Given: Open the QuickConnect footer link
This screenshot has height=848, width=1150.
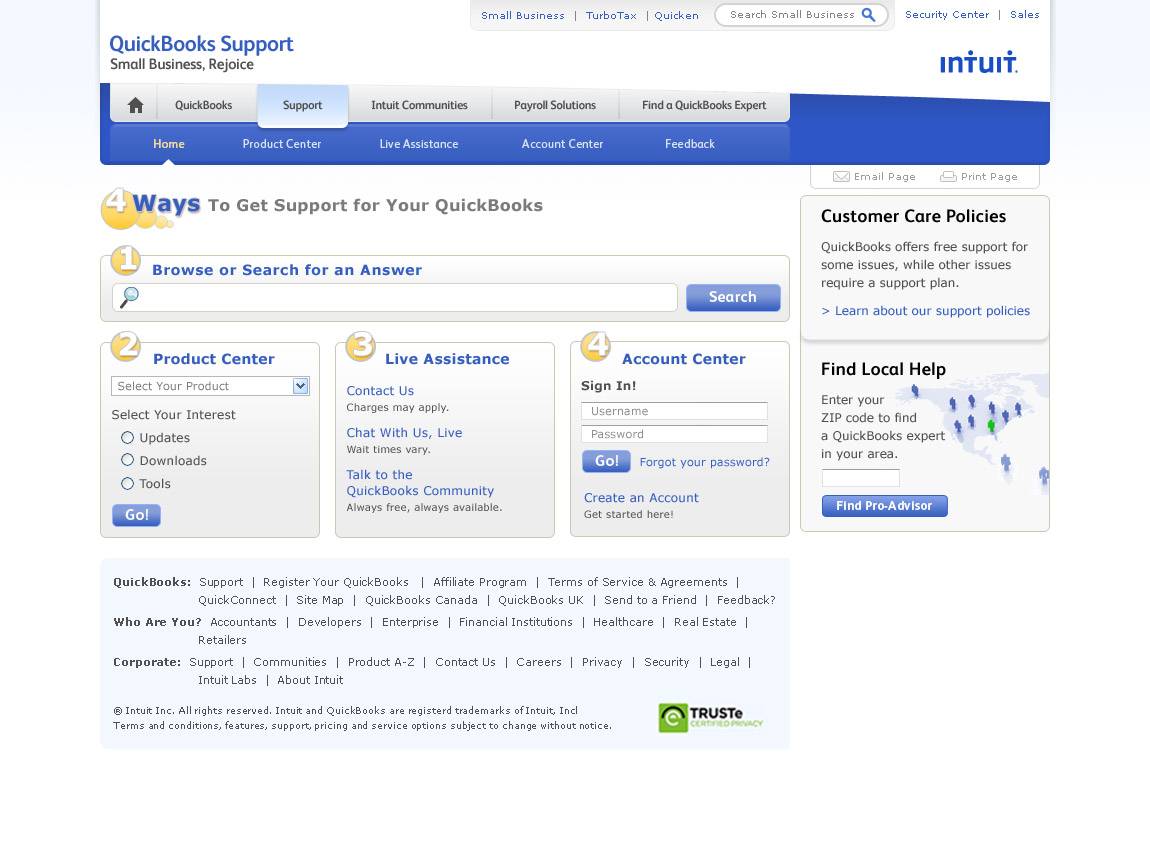Looking at the screenshot, I should [x=237, y=600].
